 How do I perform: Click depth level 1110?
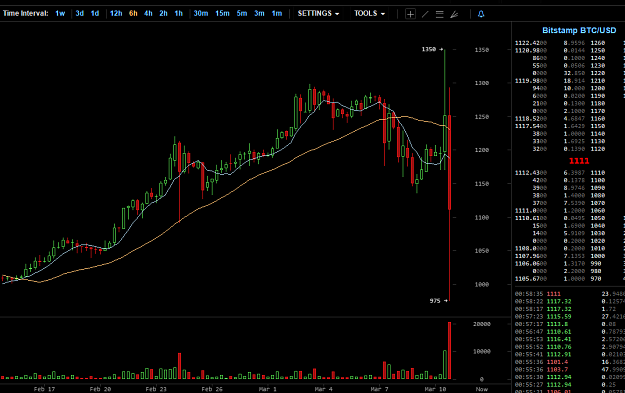point(598,173)
